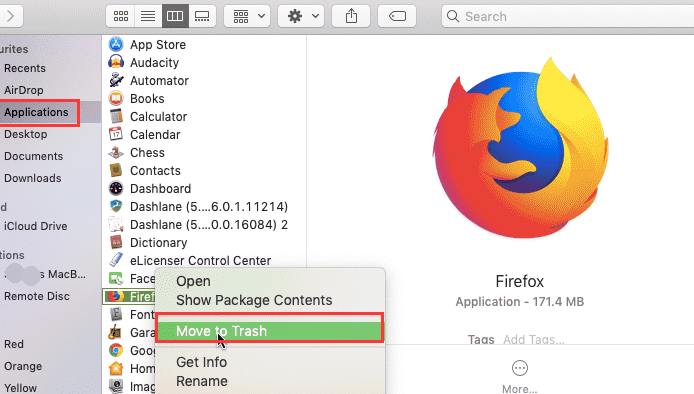The height and width of the screenshot is (394, 694).
Task: Select the Automator app icon
Action: coord(116,80)
